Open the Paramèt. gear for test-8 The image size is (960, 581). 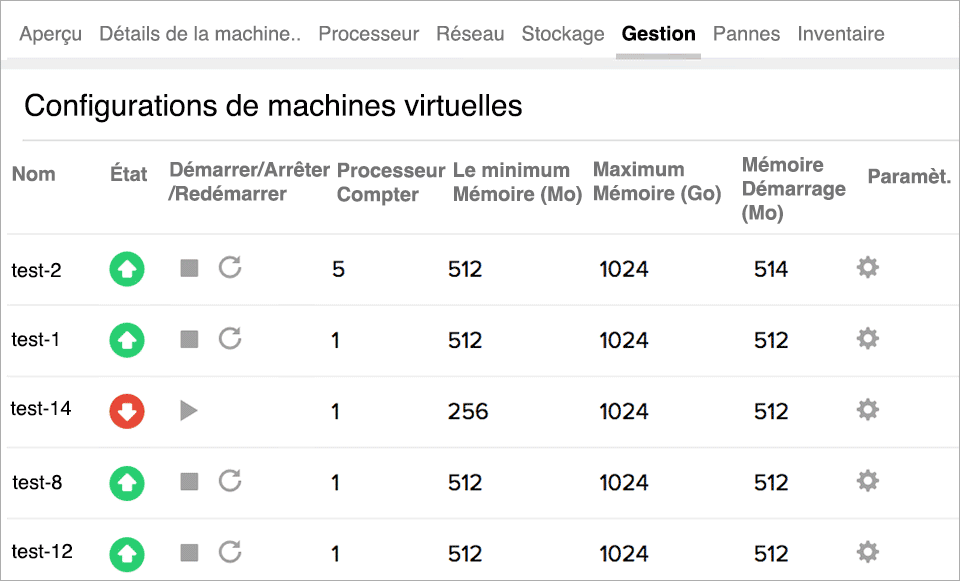tap(868, 482)
